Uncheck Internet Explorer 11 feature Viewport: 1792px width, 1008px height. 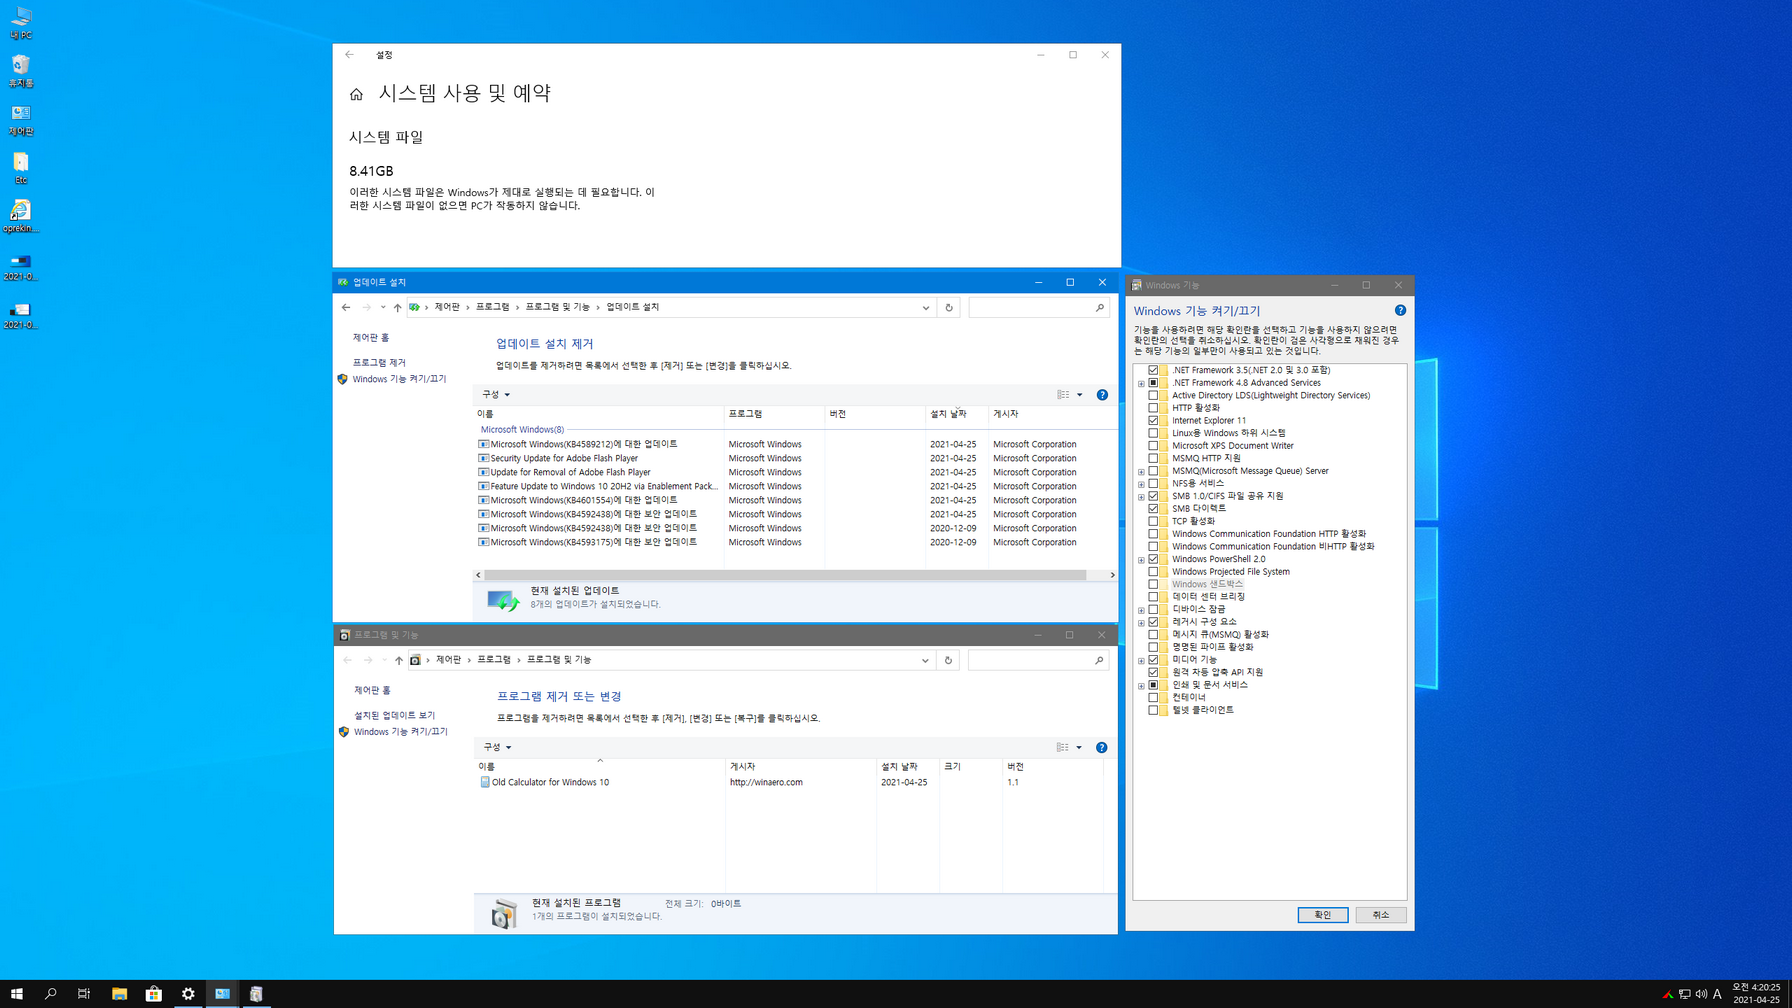pos(1153,421)
